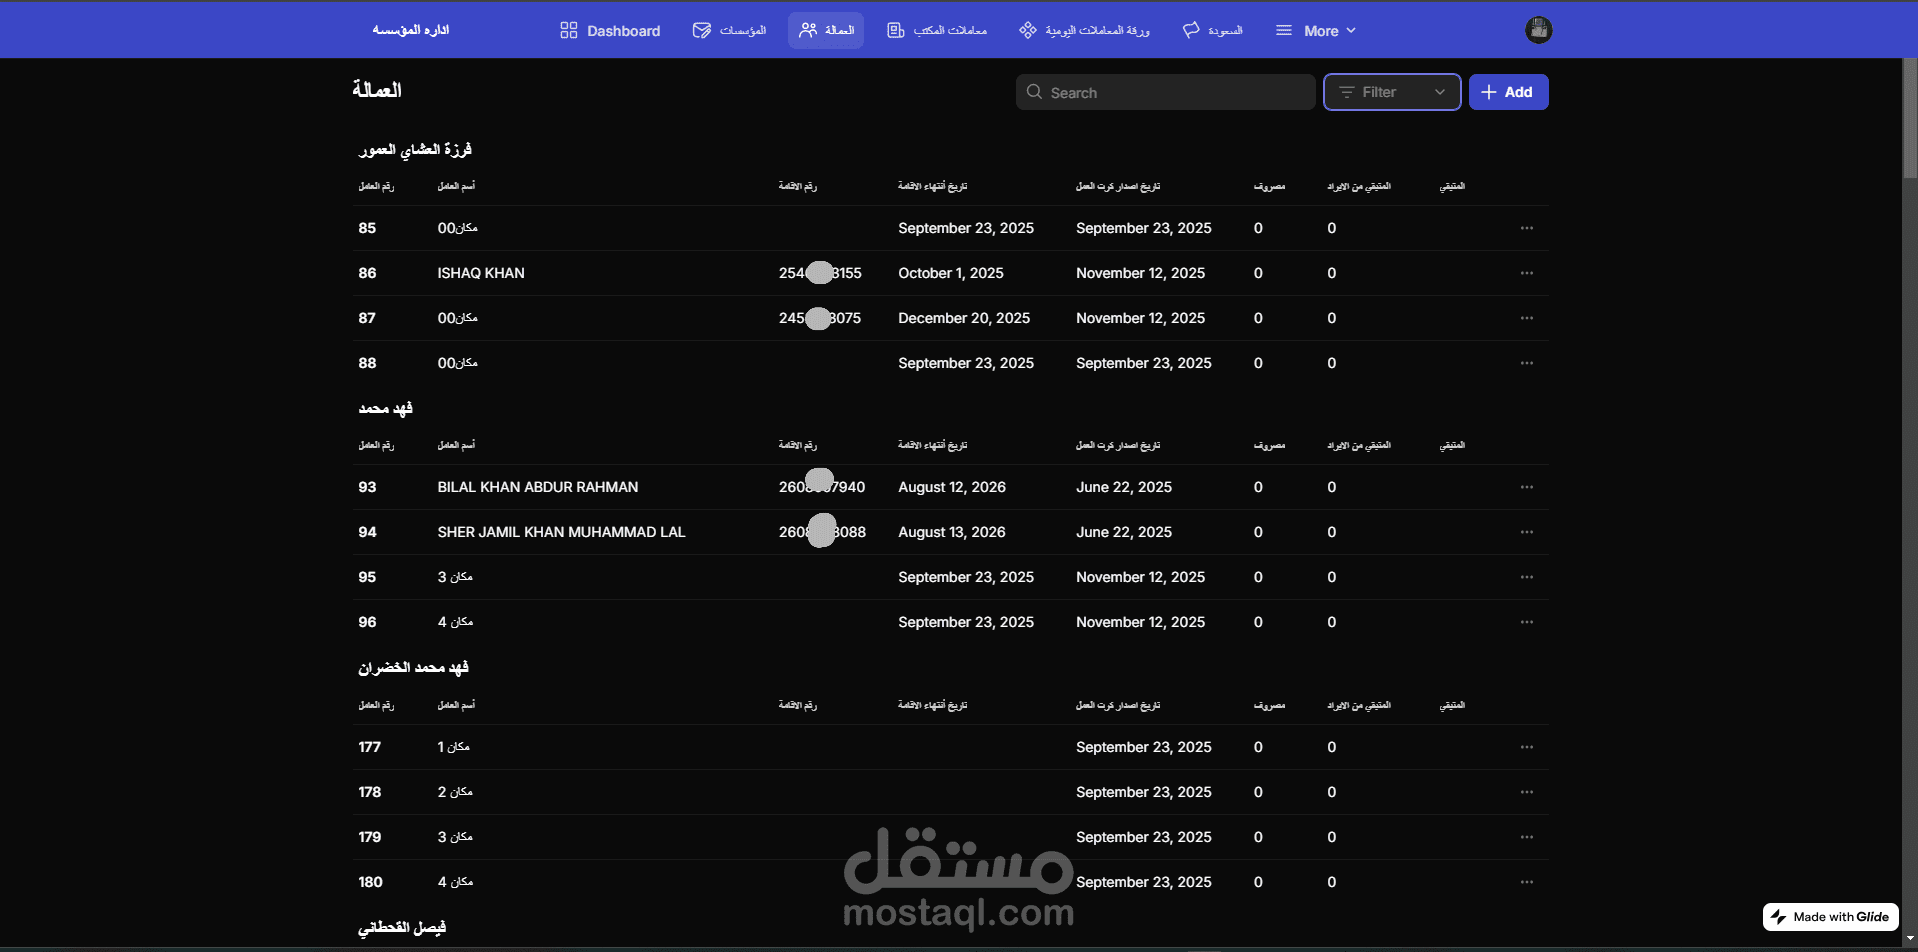Open row options for worker 180

[1526, 882]
